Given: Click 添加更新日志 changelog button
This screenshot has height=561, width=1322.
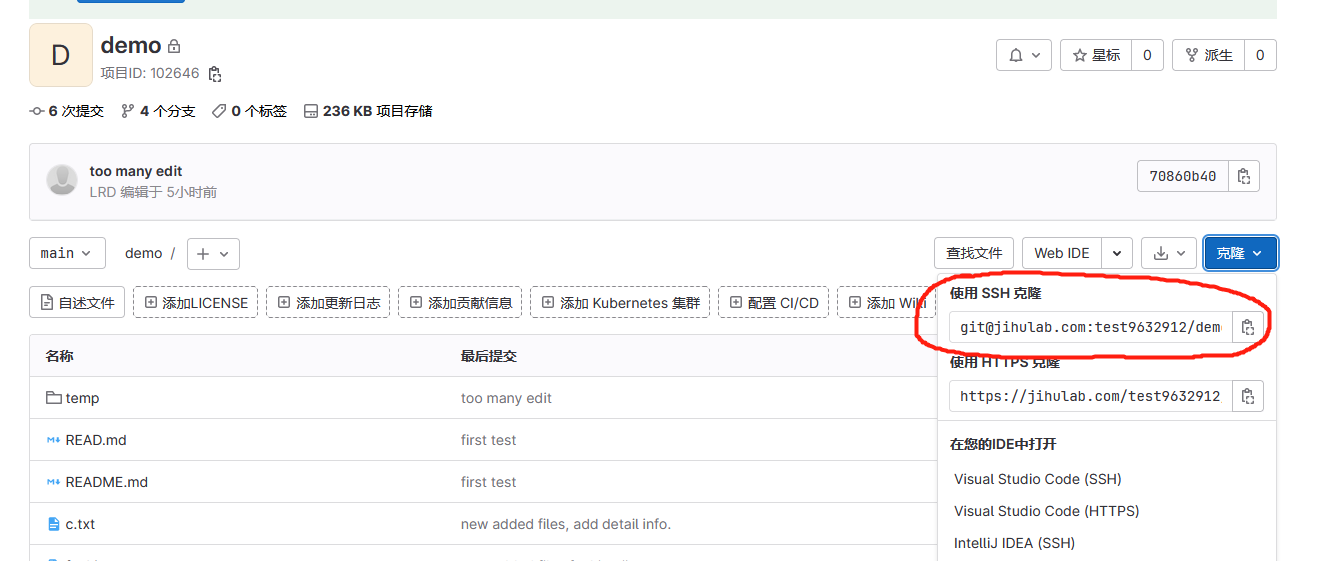Looking at the screenshot, I should 328,302.
